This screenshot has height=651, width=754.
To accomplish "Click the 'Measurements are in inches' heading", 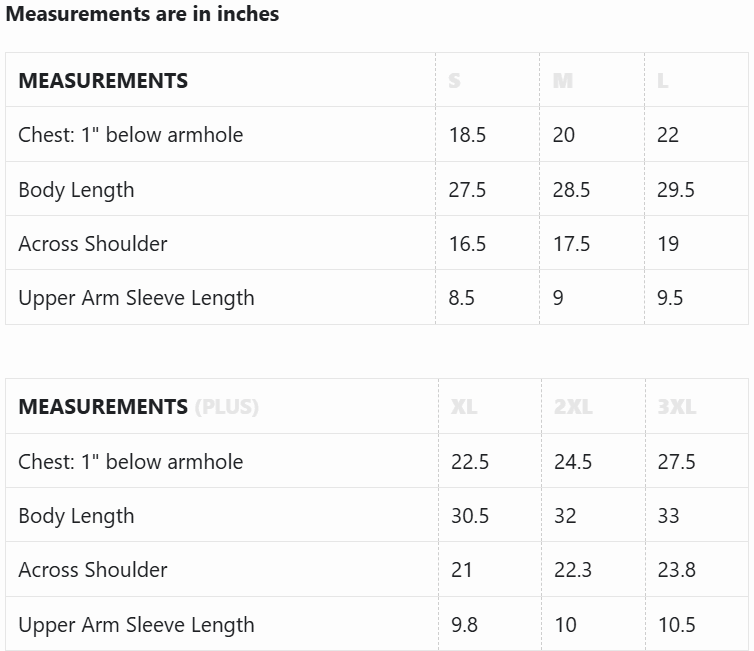I will click(143, 14).
